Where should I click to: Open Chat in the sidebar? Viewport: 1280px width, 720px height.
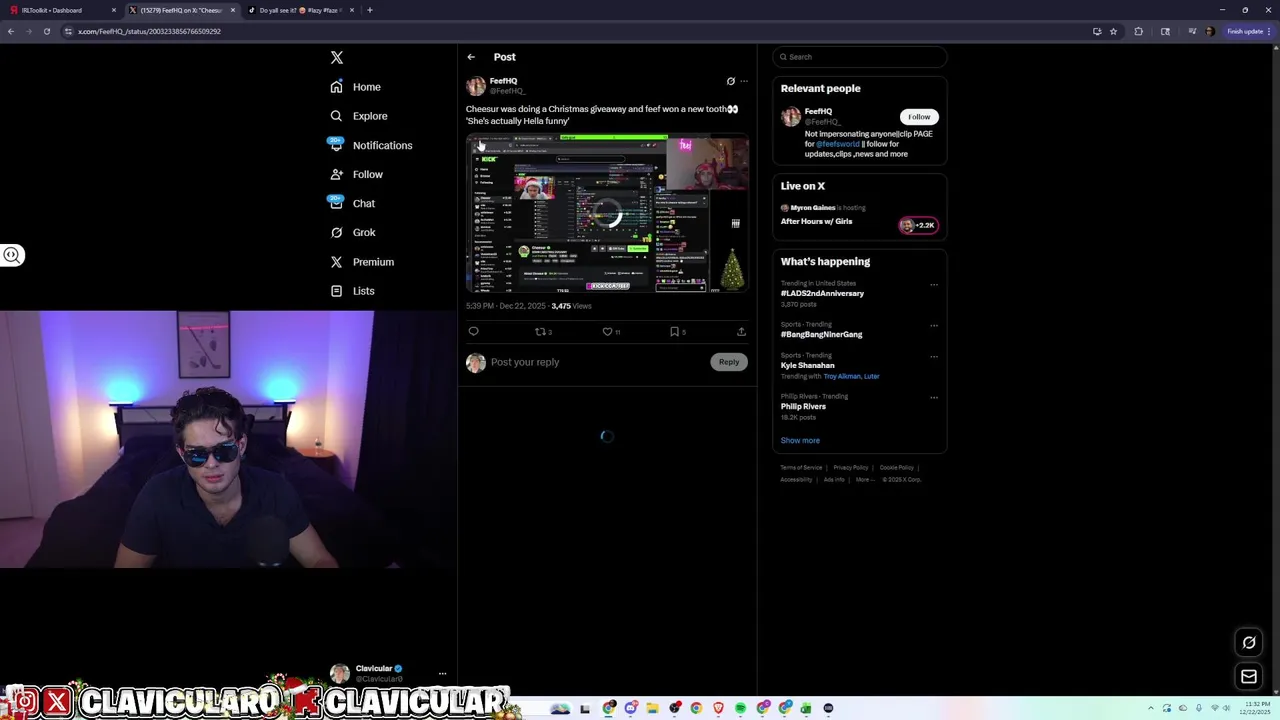click(x=352, y=203)
